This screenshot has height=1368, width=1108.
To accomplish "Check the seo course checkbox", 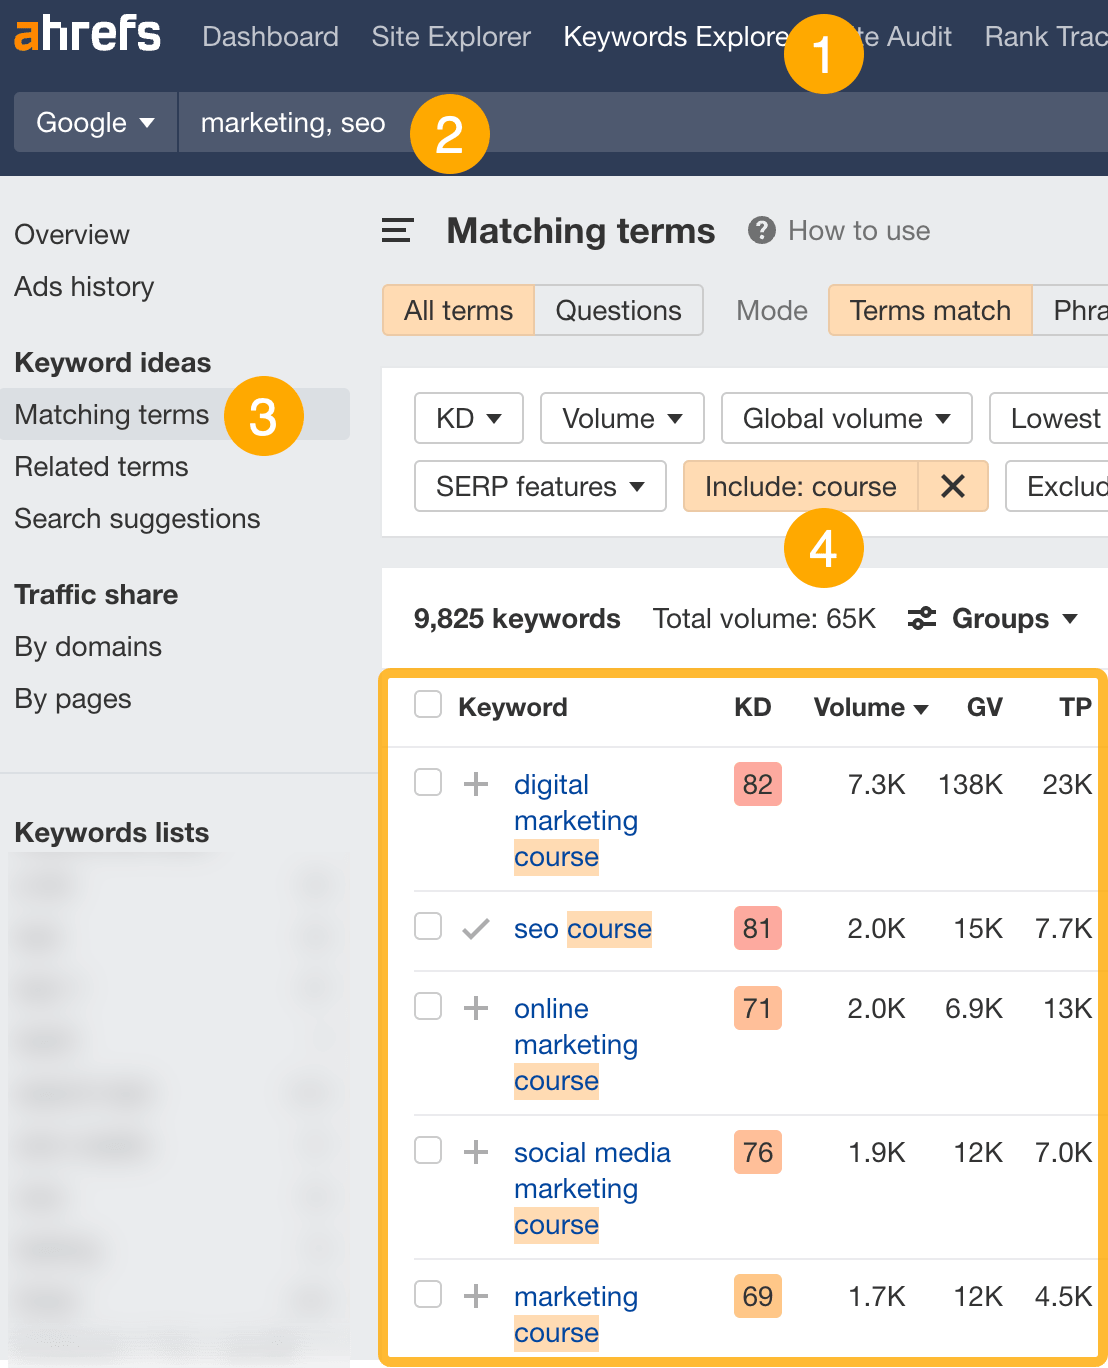I will pos(427,926).
